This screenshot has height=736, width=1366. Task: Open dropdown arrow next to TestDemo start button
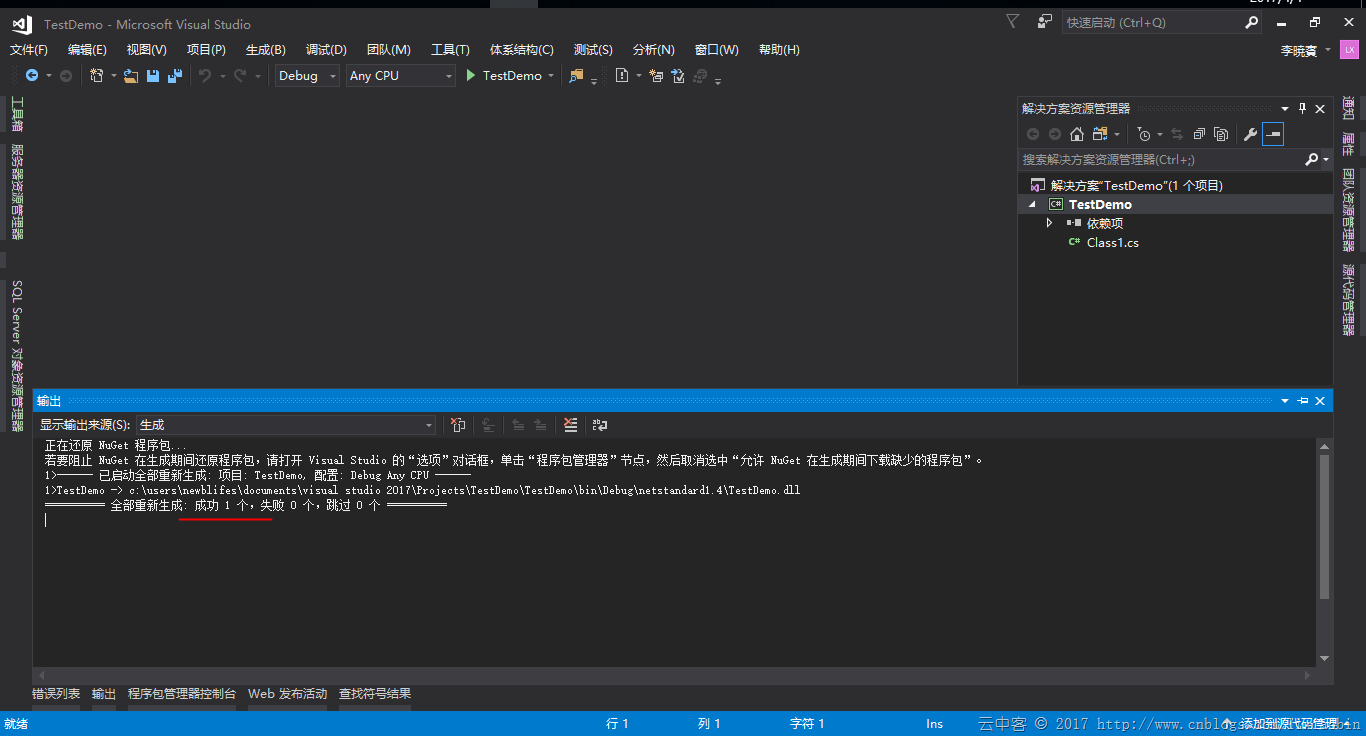(551, 76)
